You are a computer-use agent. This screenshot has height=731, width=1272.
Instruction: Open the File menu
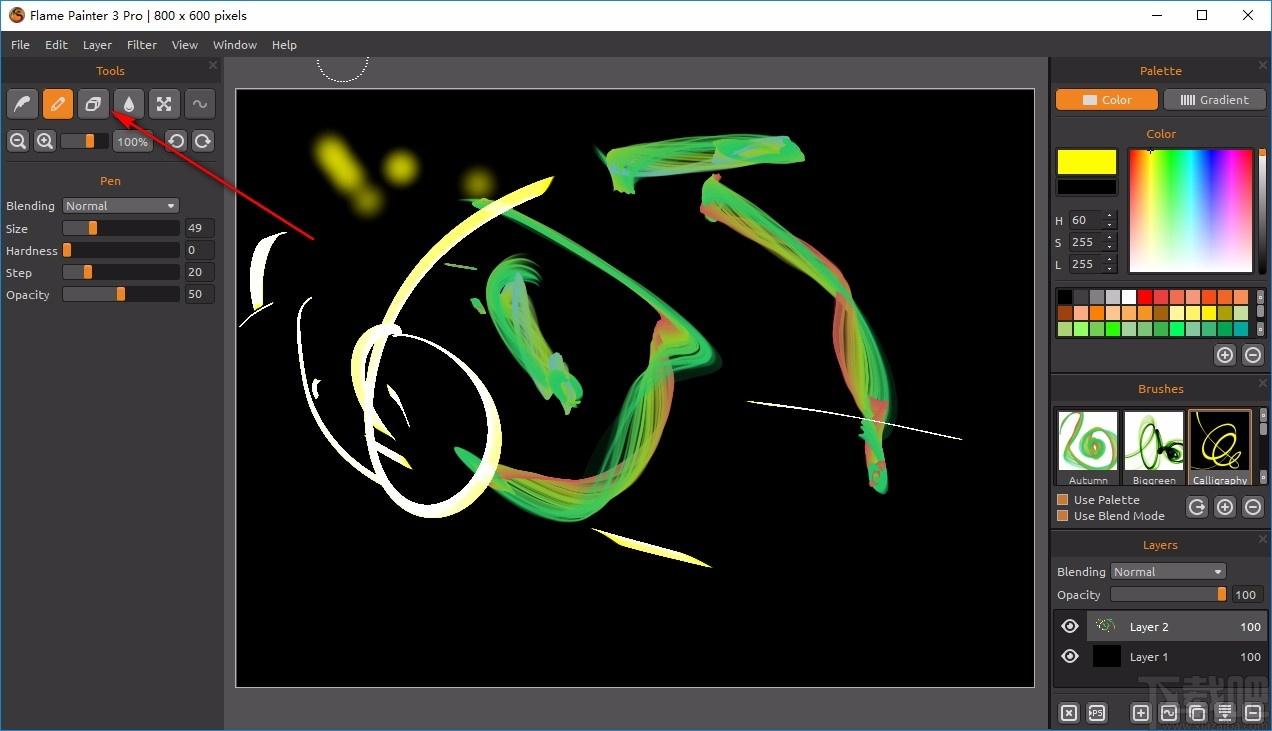click(x=20, y=45)
